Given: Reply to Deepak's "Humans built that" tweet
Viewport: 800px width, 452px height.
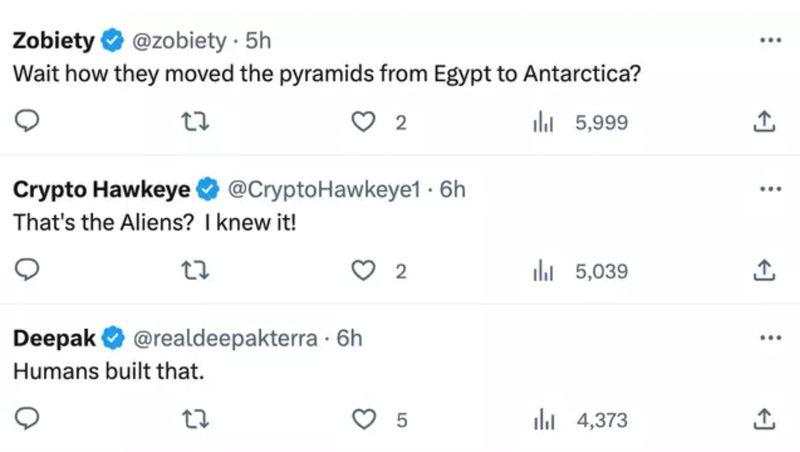Looking at the screenshot, I should [27, 419].
